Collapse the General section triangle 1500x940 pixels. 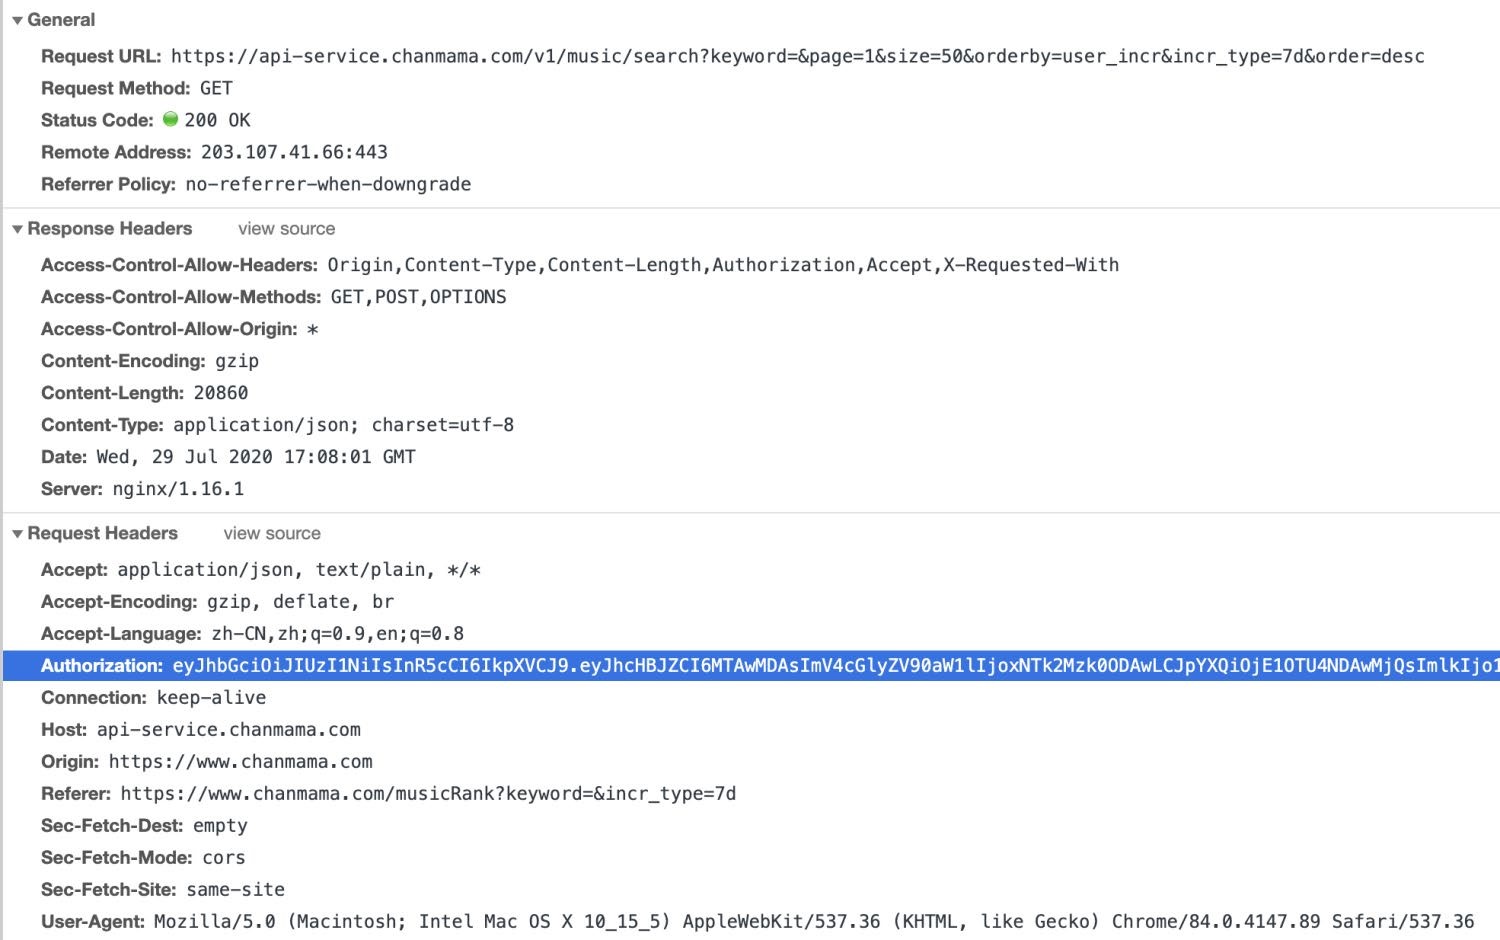(x=17, y=20)
